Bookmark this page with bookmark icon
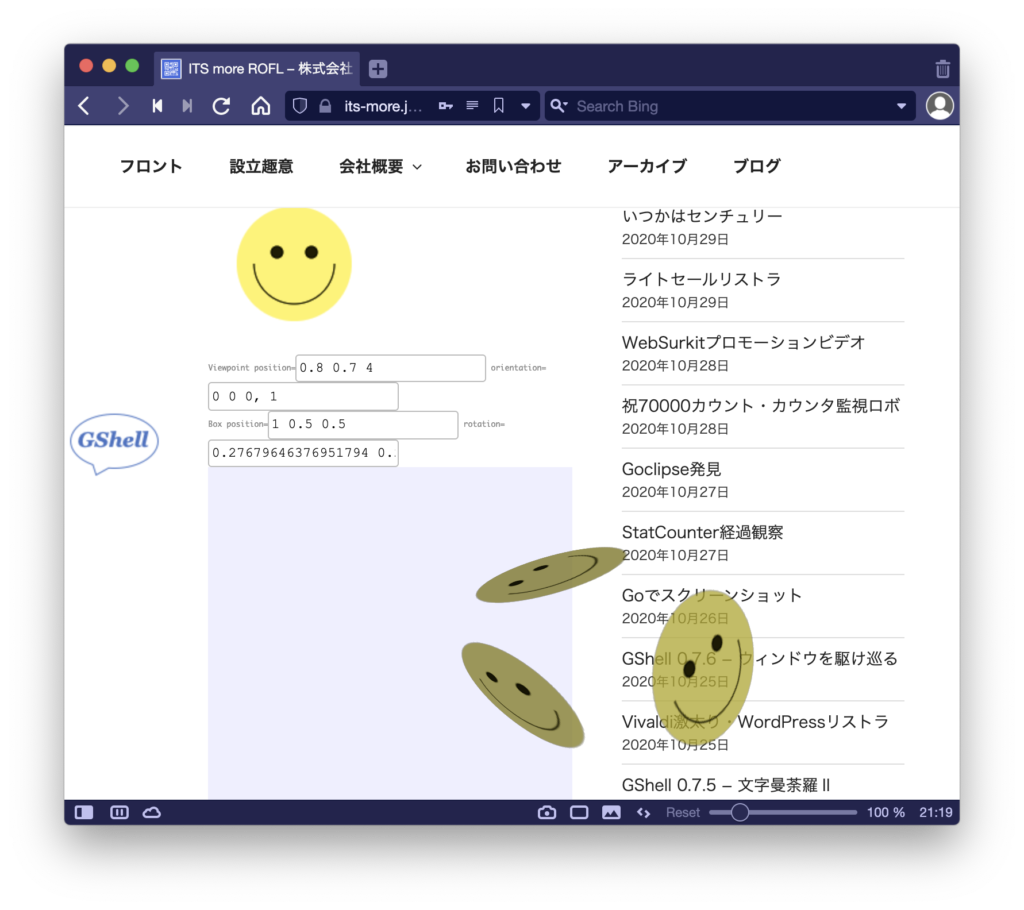The image size is (1024, 910). click(499, 106)
